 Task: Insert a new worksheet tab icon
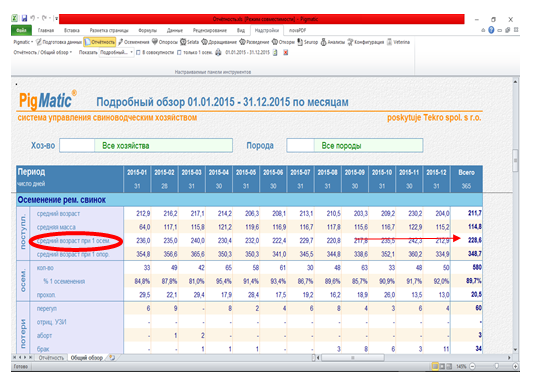pyautogui.click(x=112, y=357)
